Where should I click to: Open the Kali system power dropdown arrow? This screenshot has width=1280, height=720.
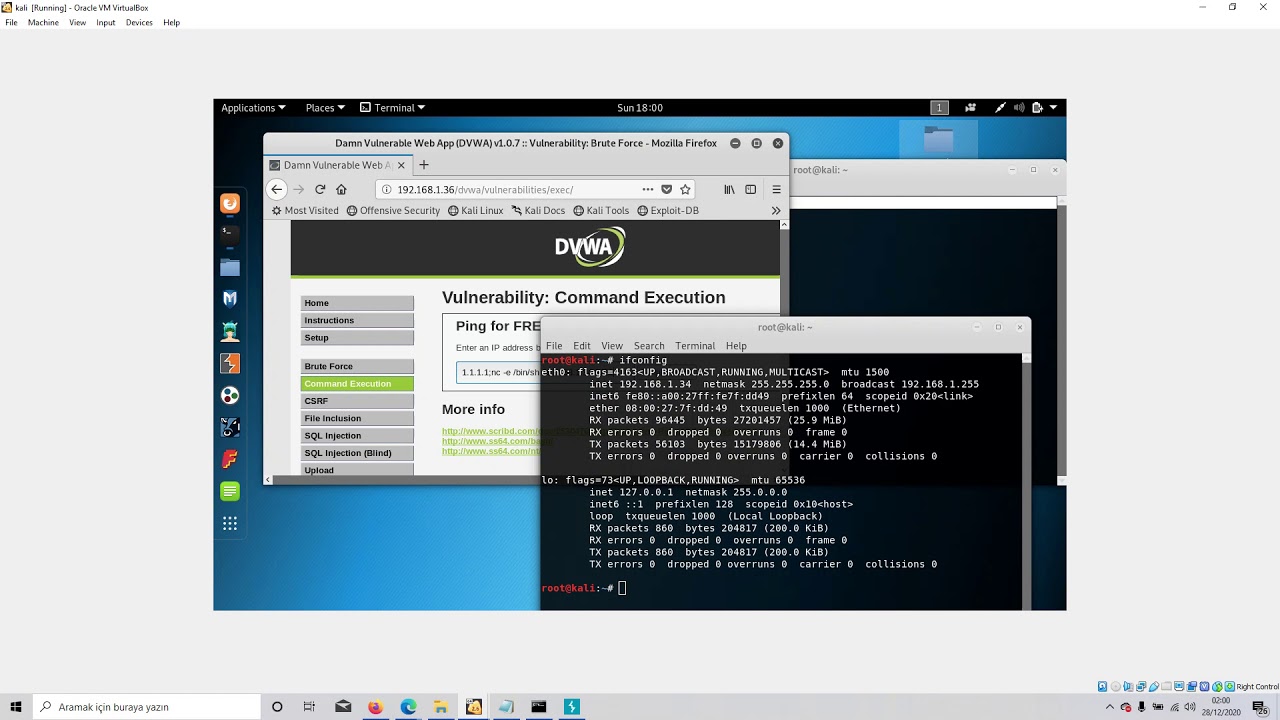pyautogui.click(x=1053, y=107)
